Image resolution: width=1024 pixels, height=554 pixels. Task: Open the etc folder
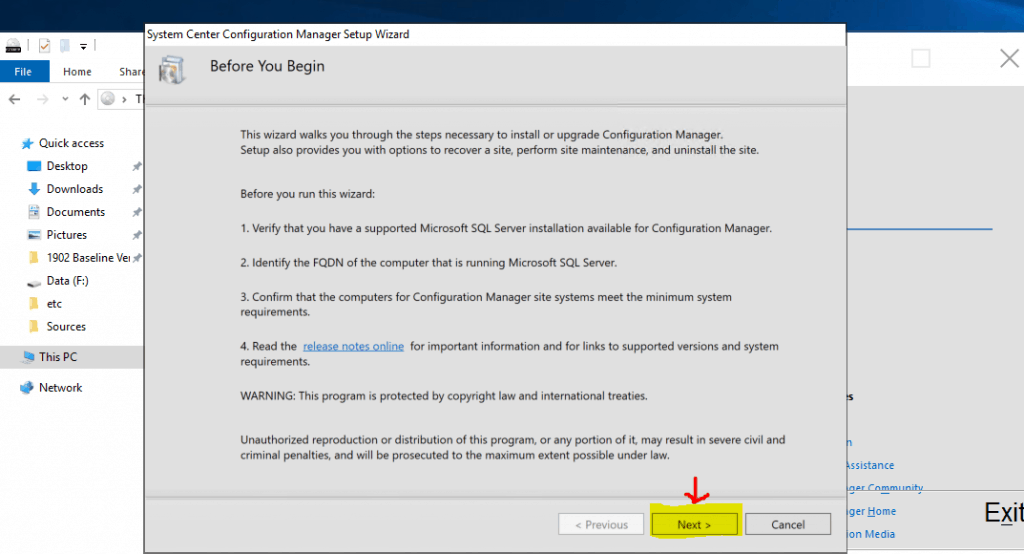coord(54,304)
